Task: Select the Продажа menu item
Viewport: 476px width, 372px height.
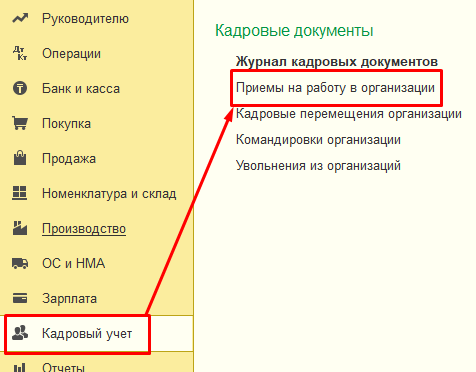Action: (x=69, y=159)
